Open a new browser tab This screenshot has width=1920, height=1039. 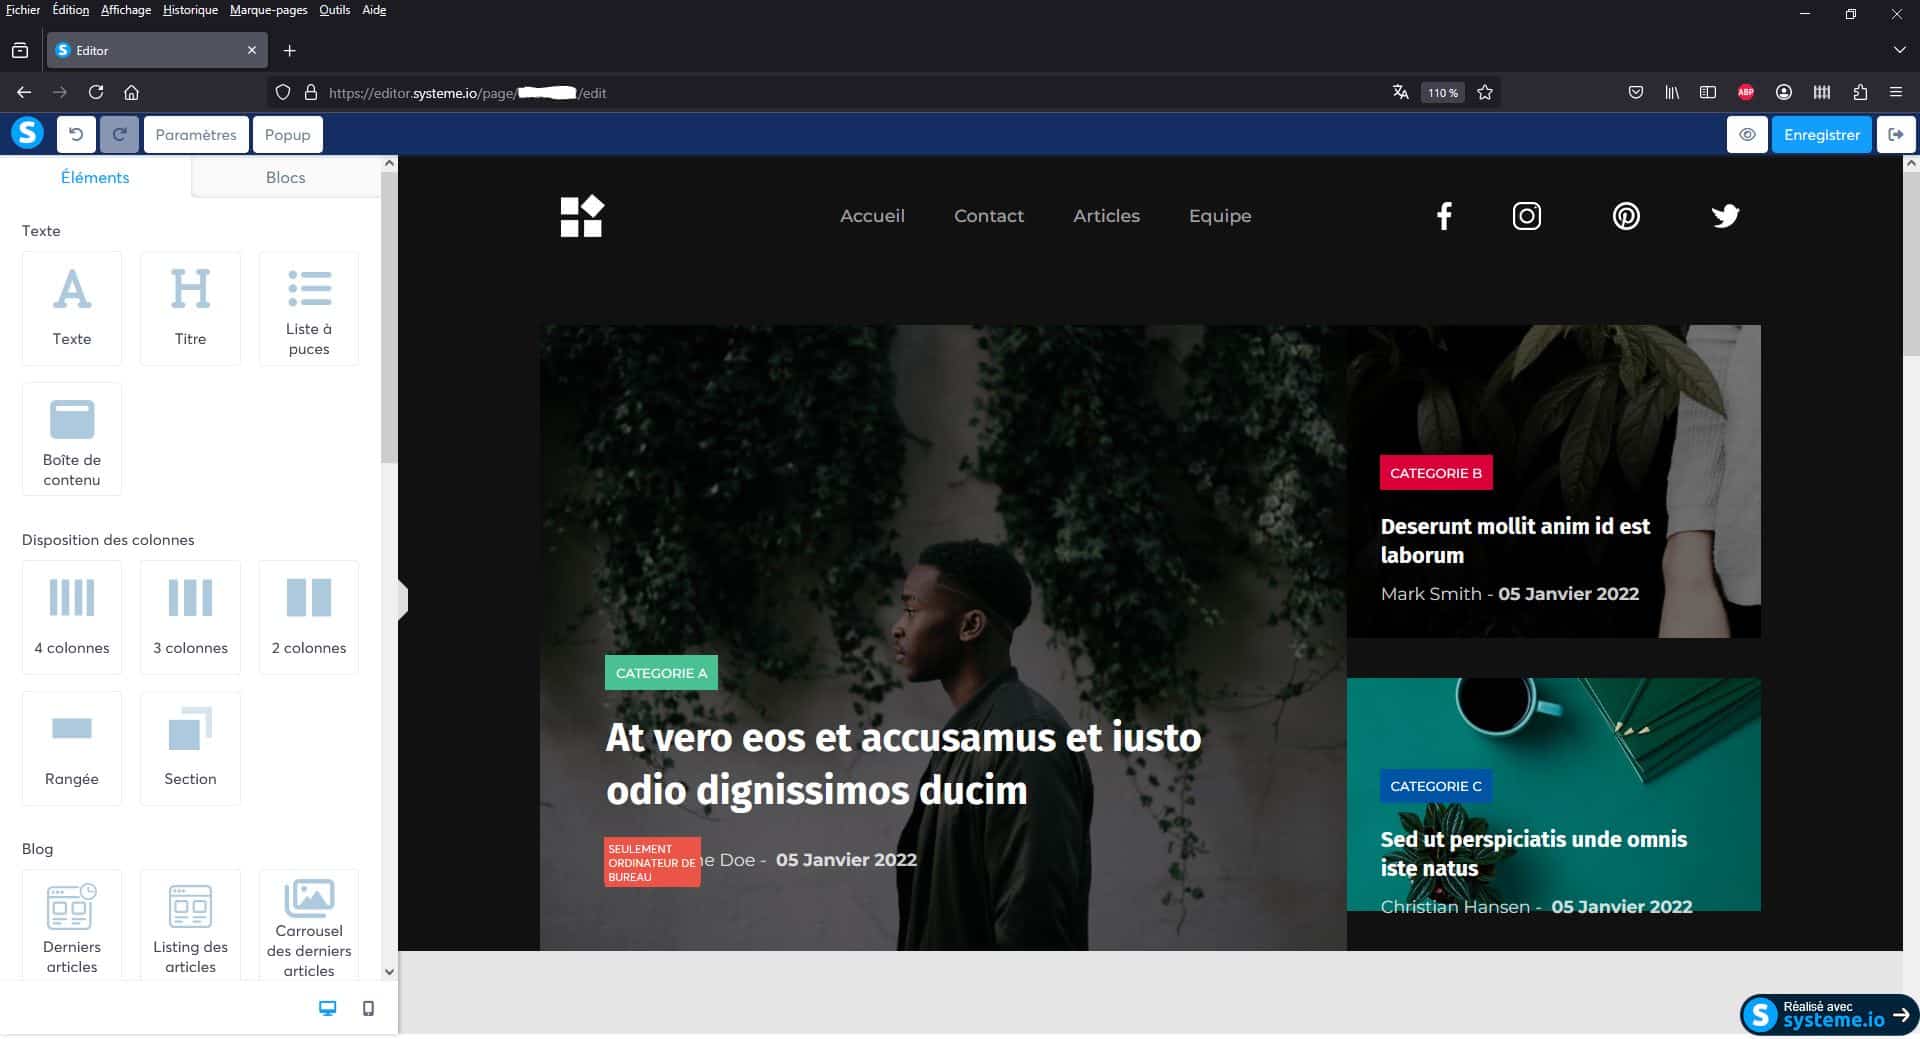289,50
